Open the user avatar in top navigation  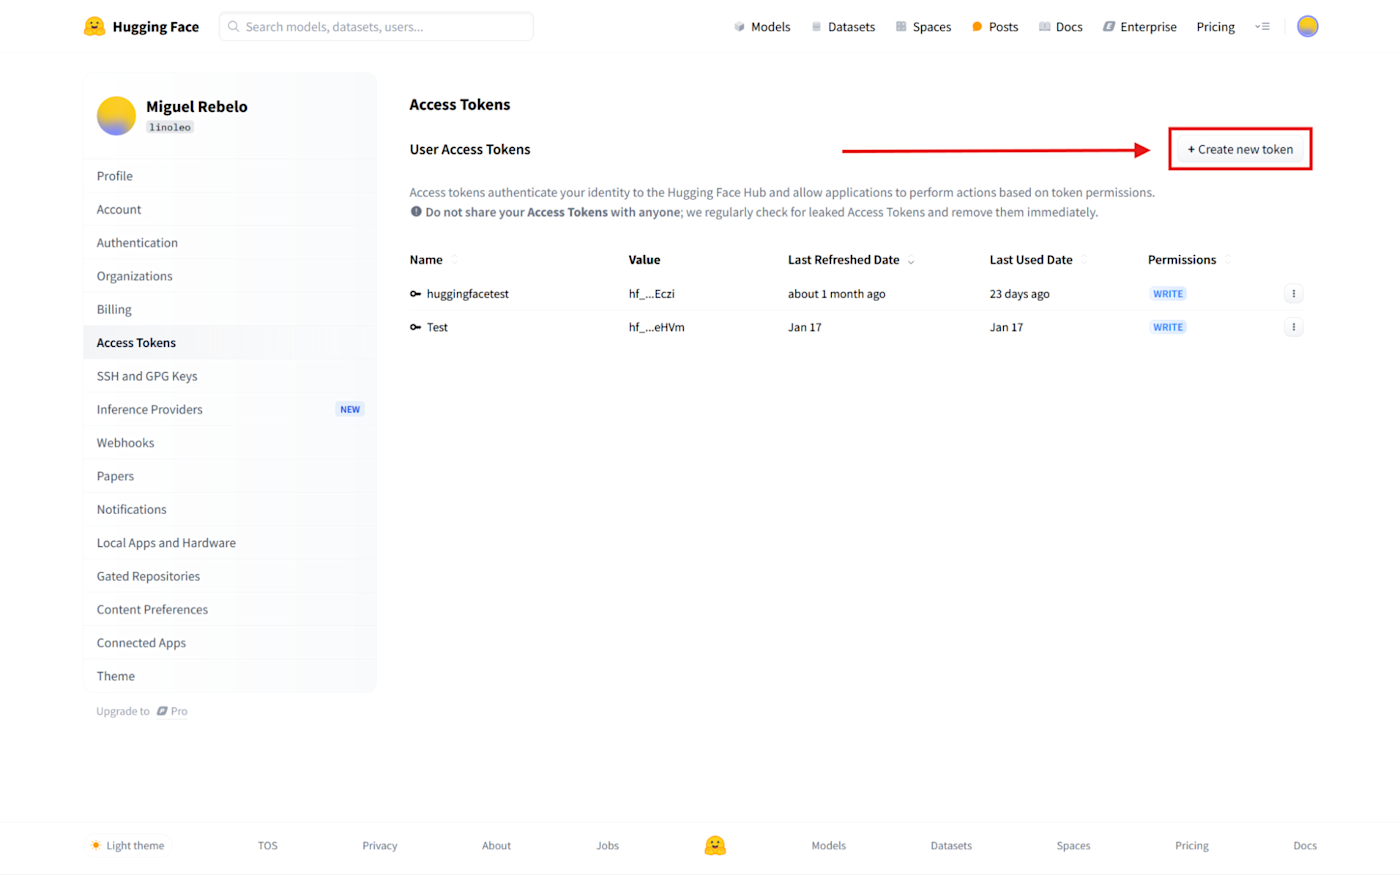[x=1307, y=26]
